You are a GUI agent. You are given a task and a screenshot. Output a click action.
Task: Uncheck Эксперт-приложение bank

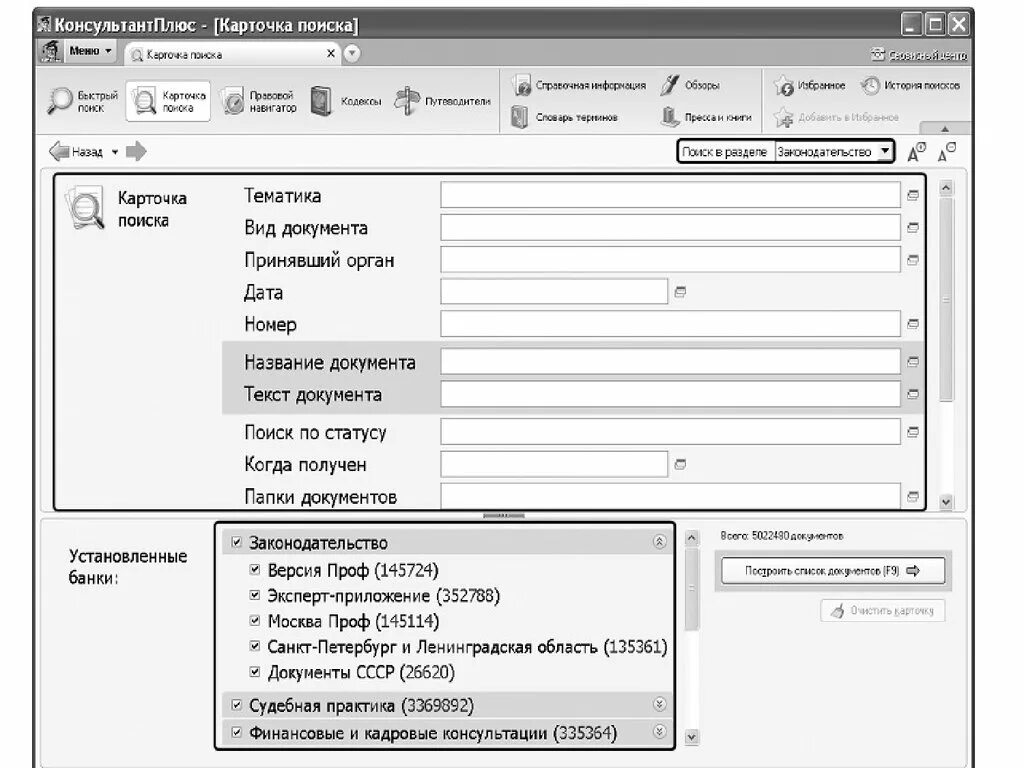[255, 595]
